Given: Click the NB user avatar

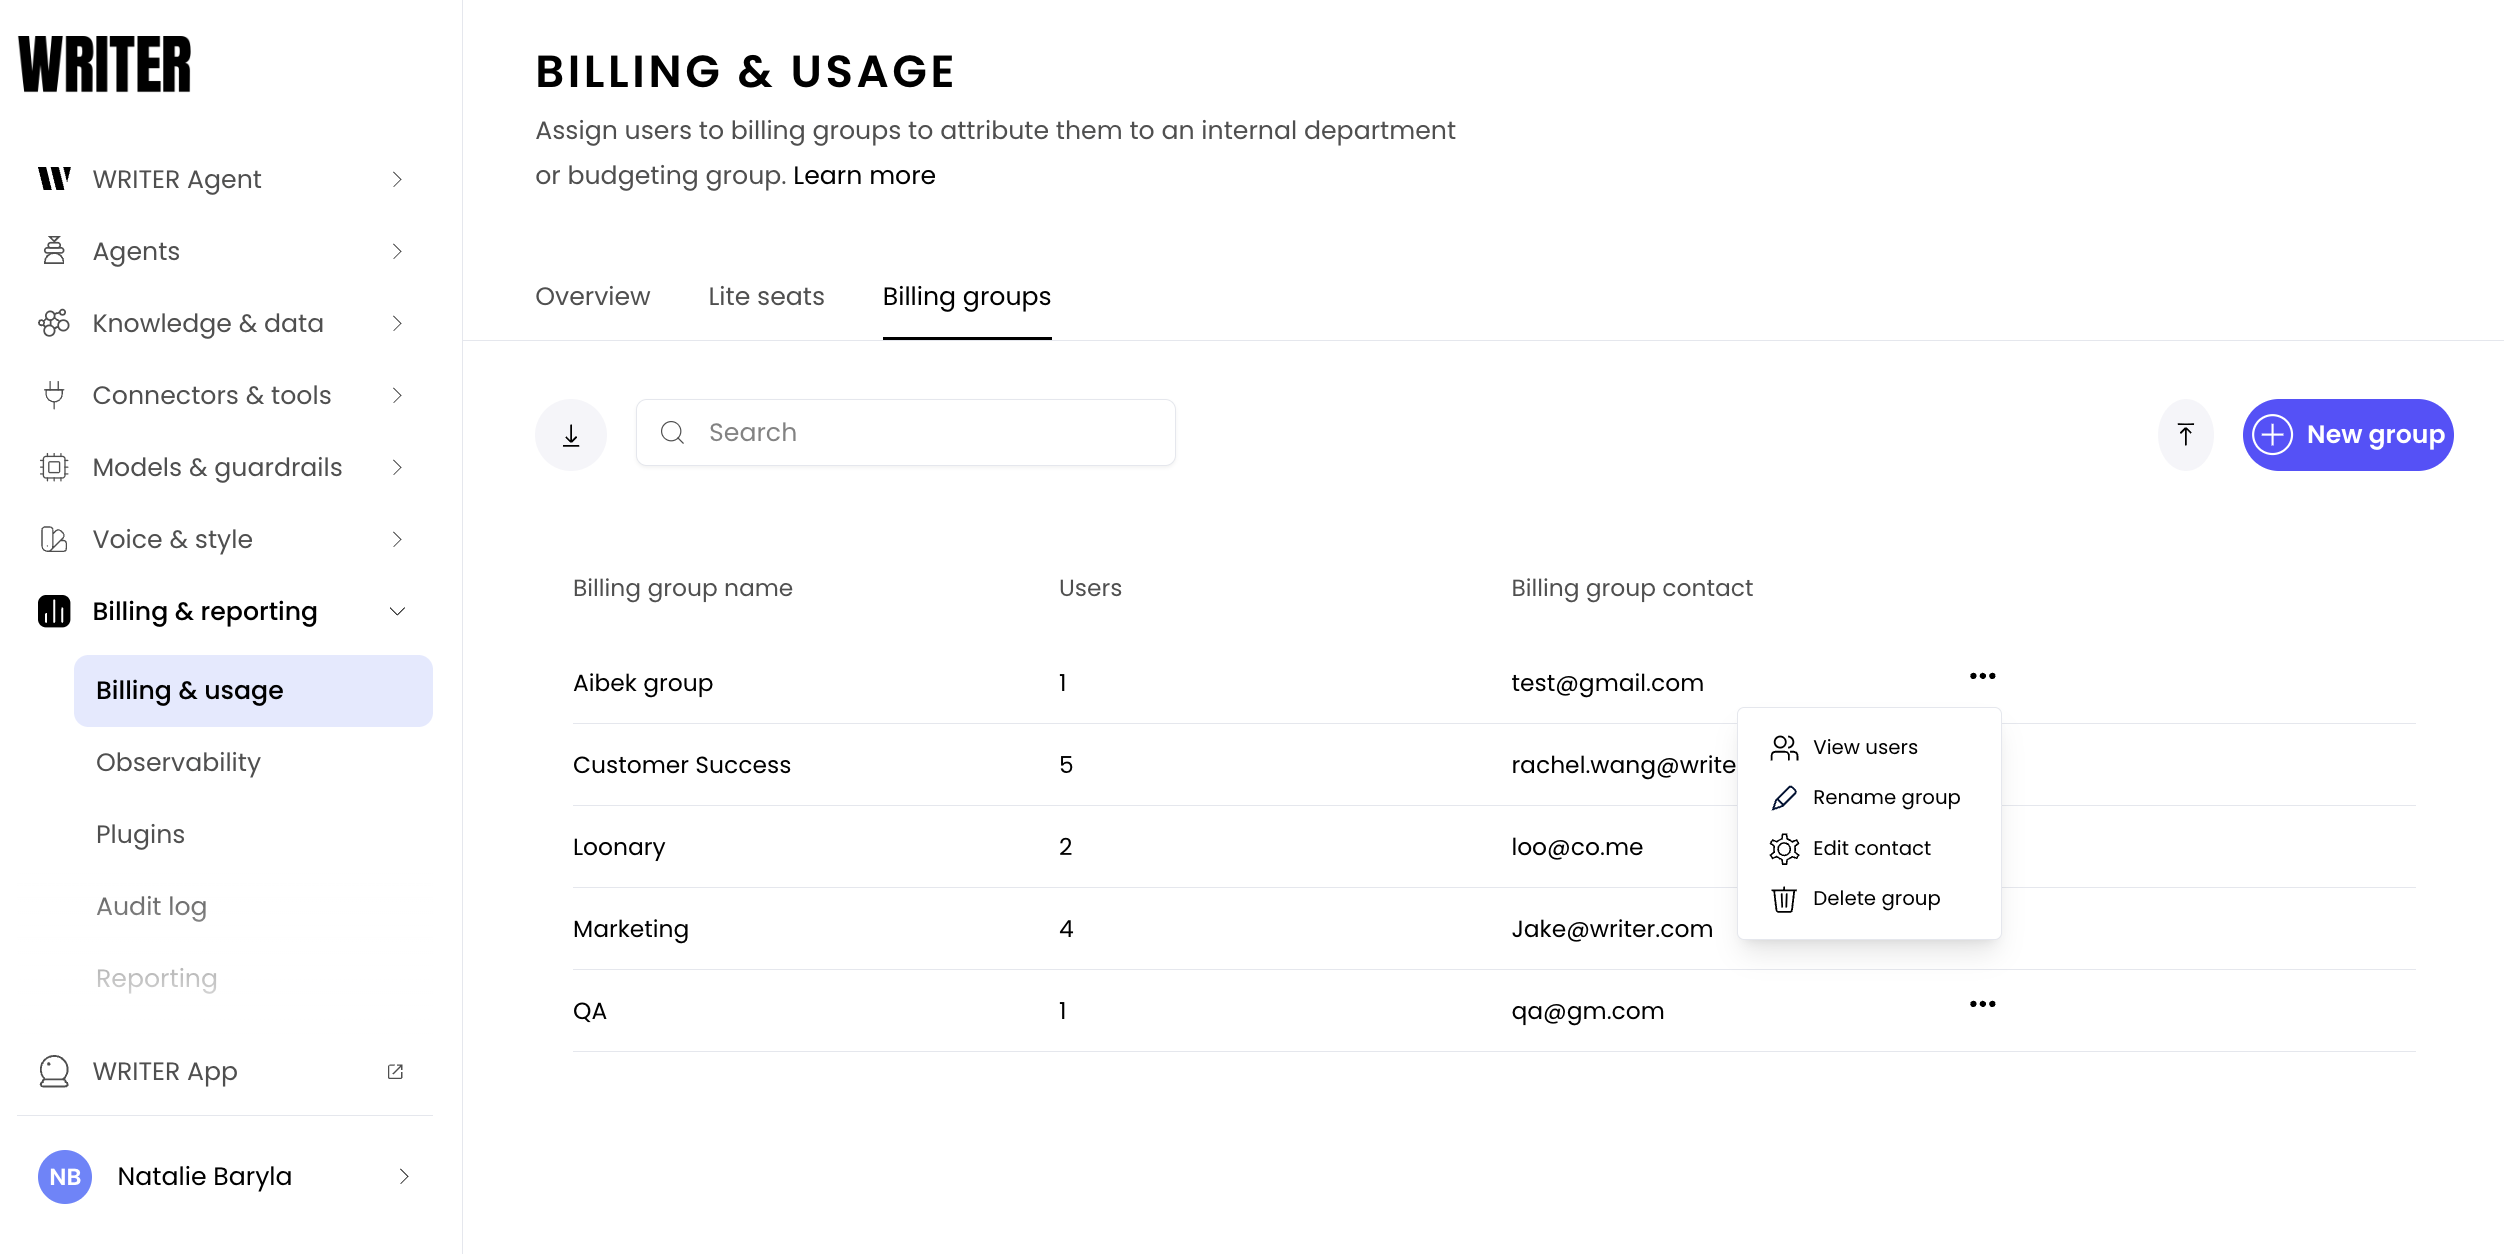Looking at the screenshot, I should coord(65,1176).
